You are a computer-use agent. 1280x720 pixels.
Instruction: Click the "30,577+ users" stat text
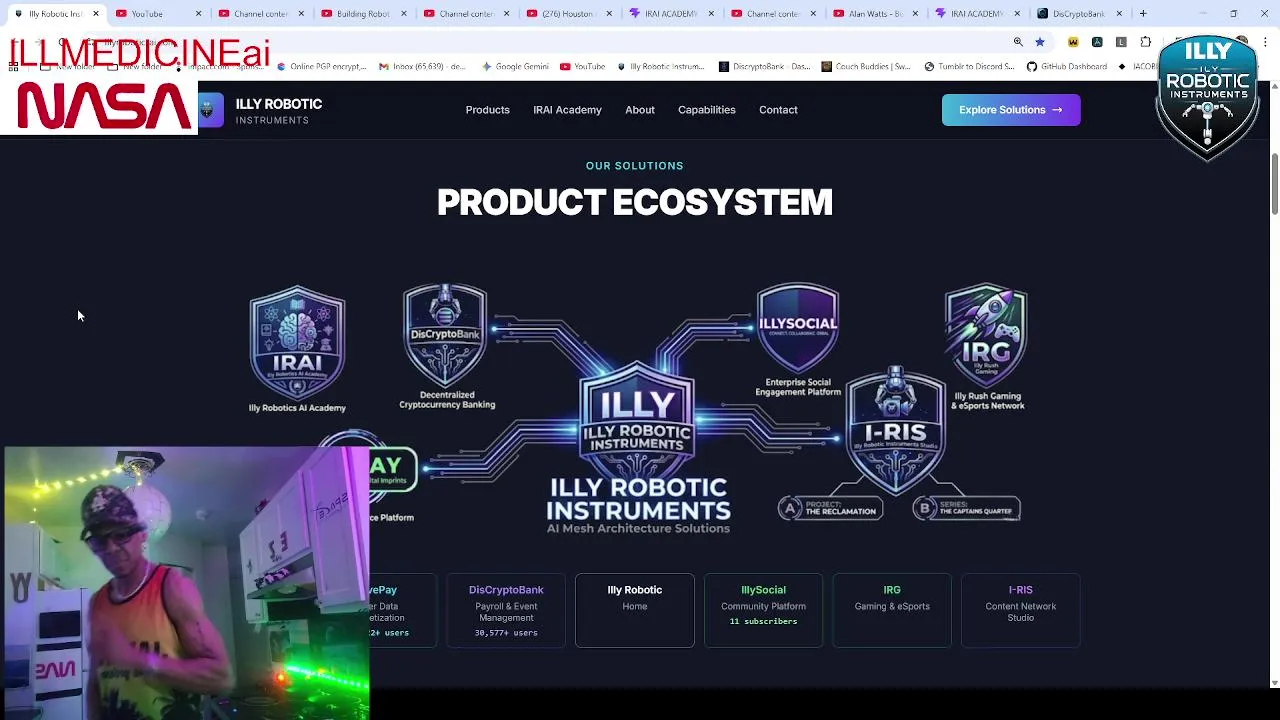[x=506, y=633]
